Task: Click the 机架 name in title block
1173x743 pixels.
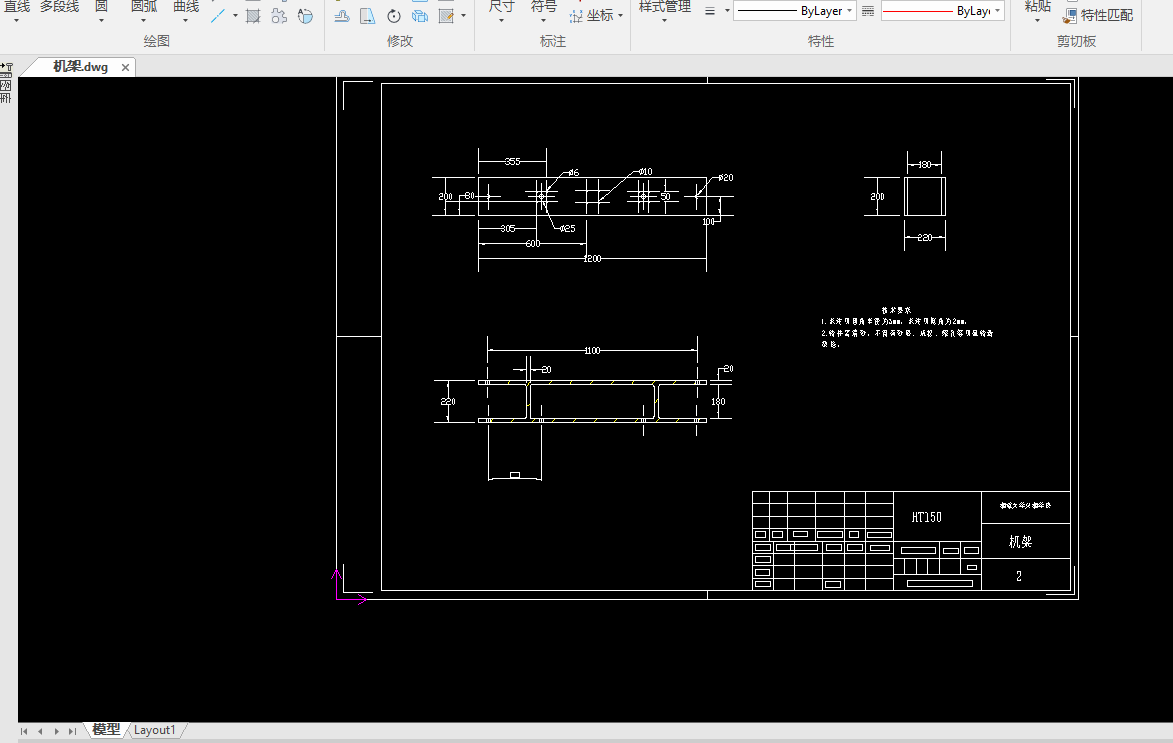Action: tap(1020, 542)
